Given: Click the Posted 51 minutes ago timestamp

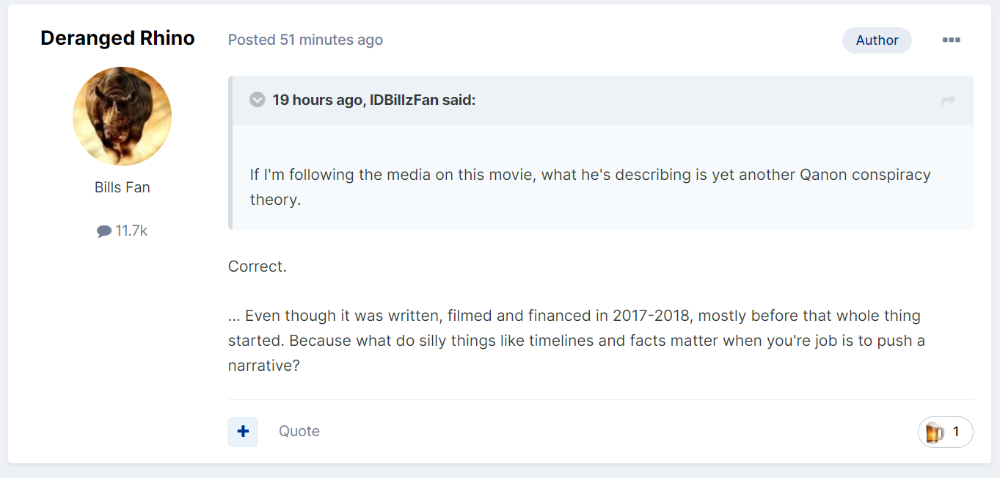Looking at the screenshot, I should [x=305, y=40].
